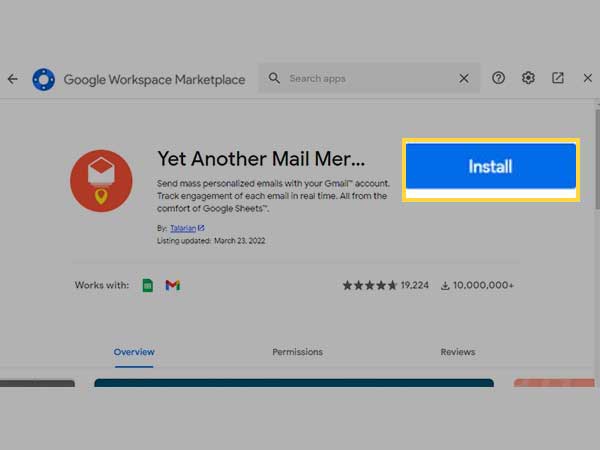600x450 pixels.
Task: Click the search magnifier icon
Action: [274, 78]
